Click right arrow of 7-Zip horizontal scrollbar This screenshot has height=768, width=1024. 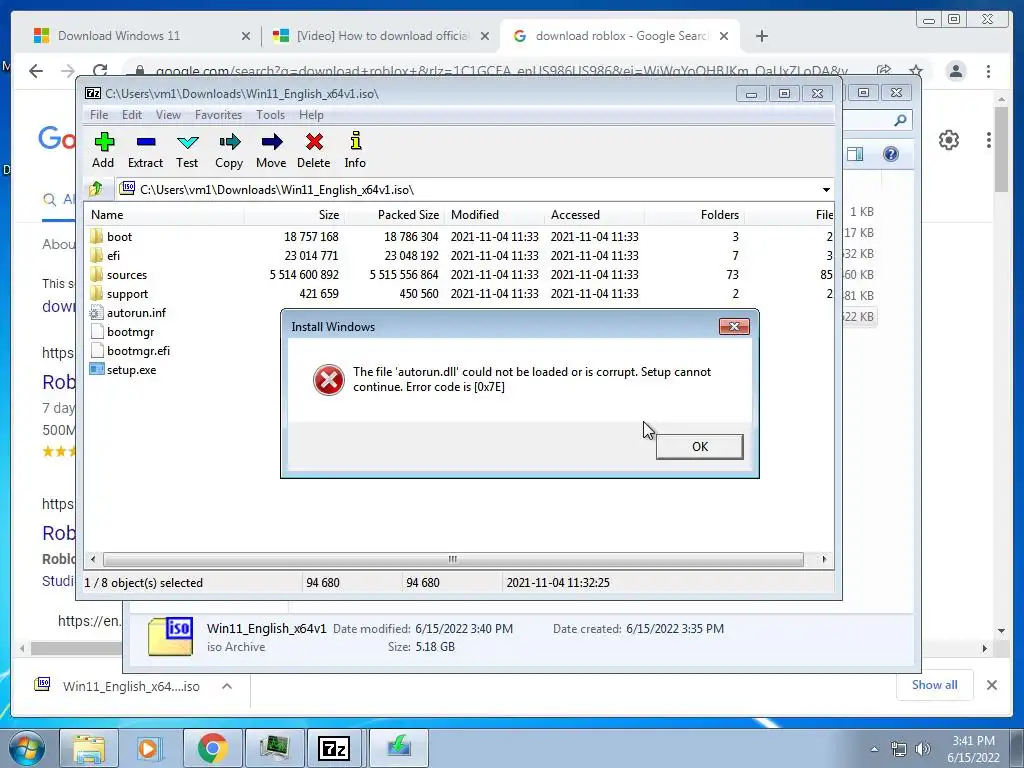coord(824,560)
